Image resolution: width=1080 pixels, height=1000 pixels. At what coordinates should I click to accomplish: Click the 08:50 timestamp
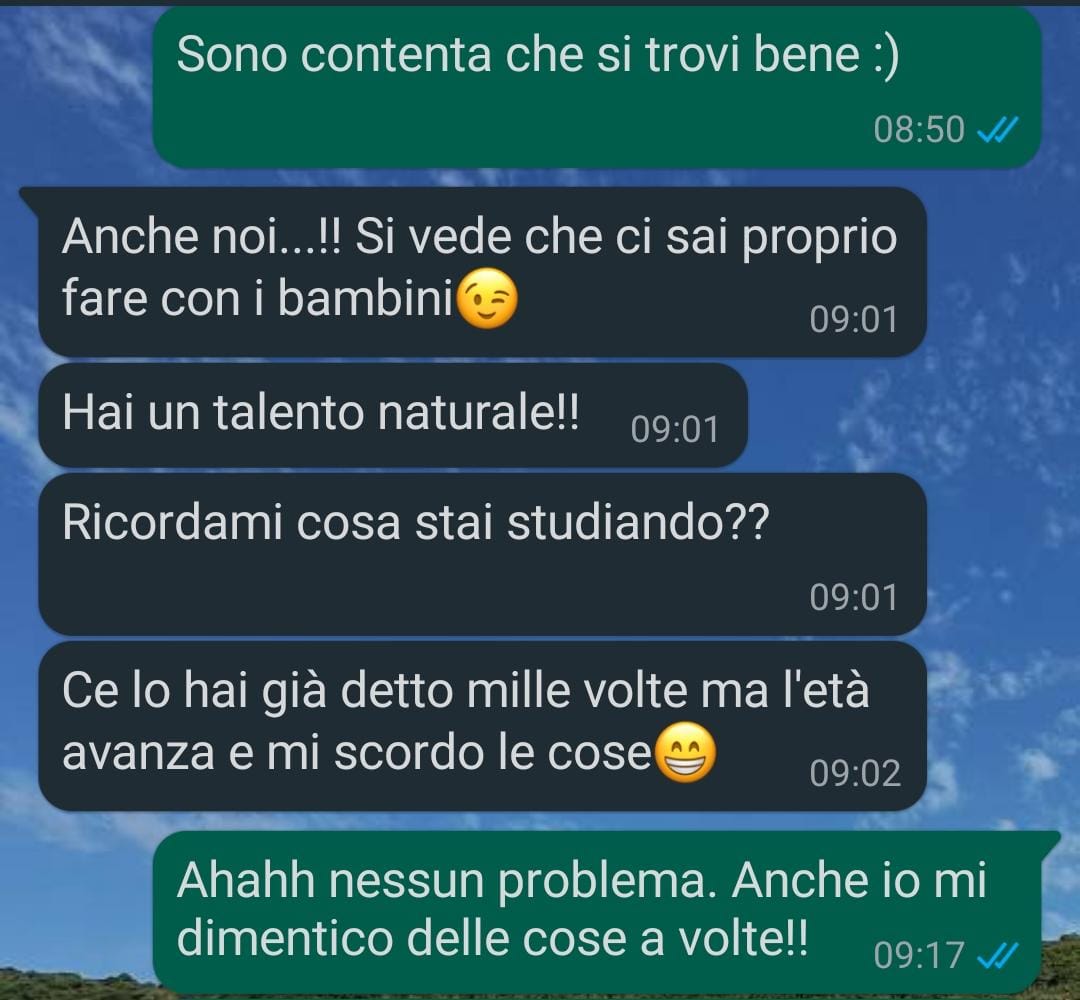tap(919, 129)
